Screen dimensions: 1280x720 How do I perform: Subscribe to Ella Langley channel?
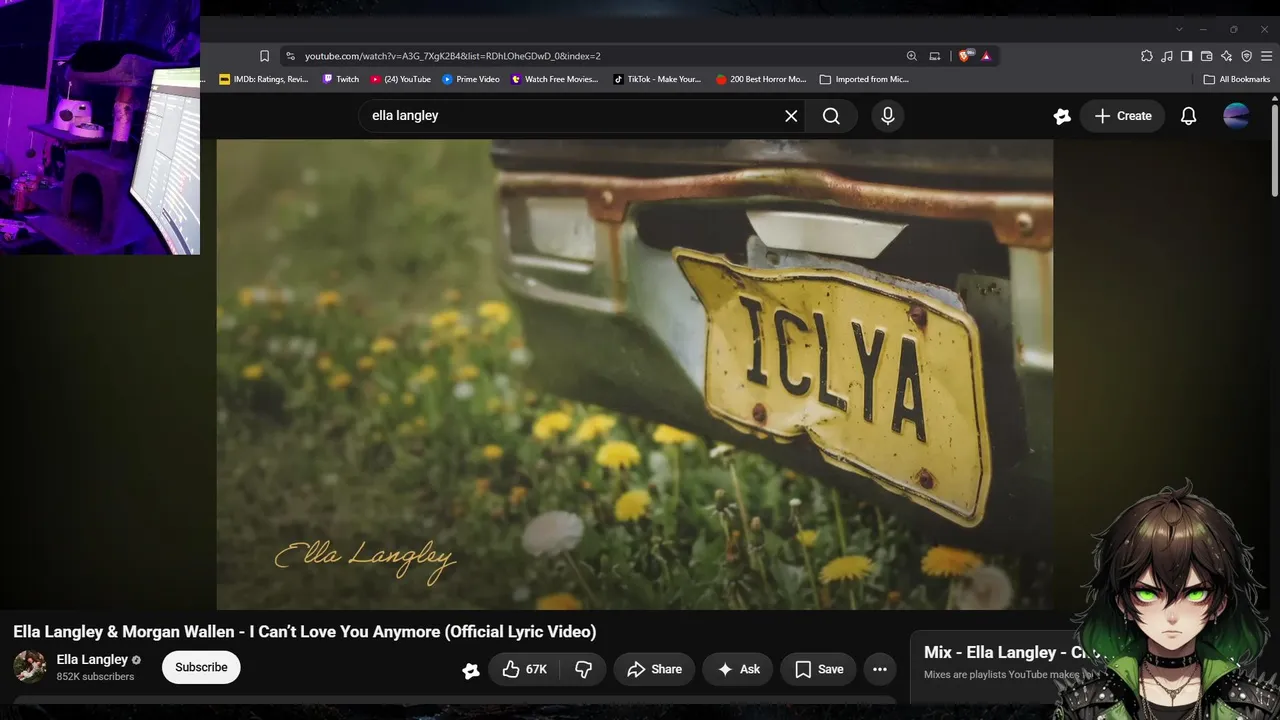201,667
